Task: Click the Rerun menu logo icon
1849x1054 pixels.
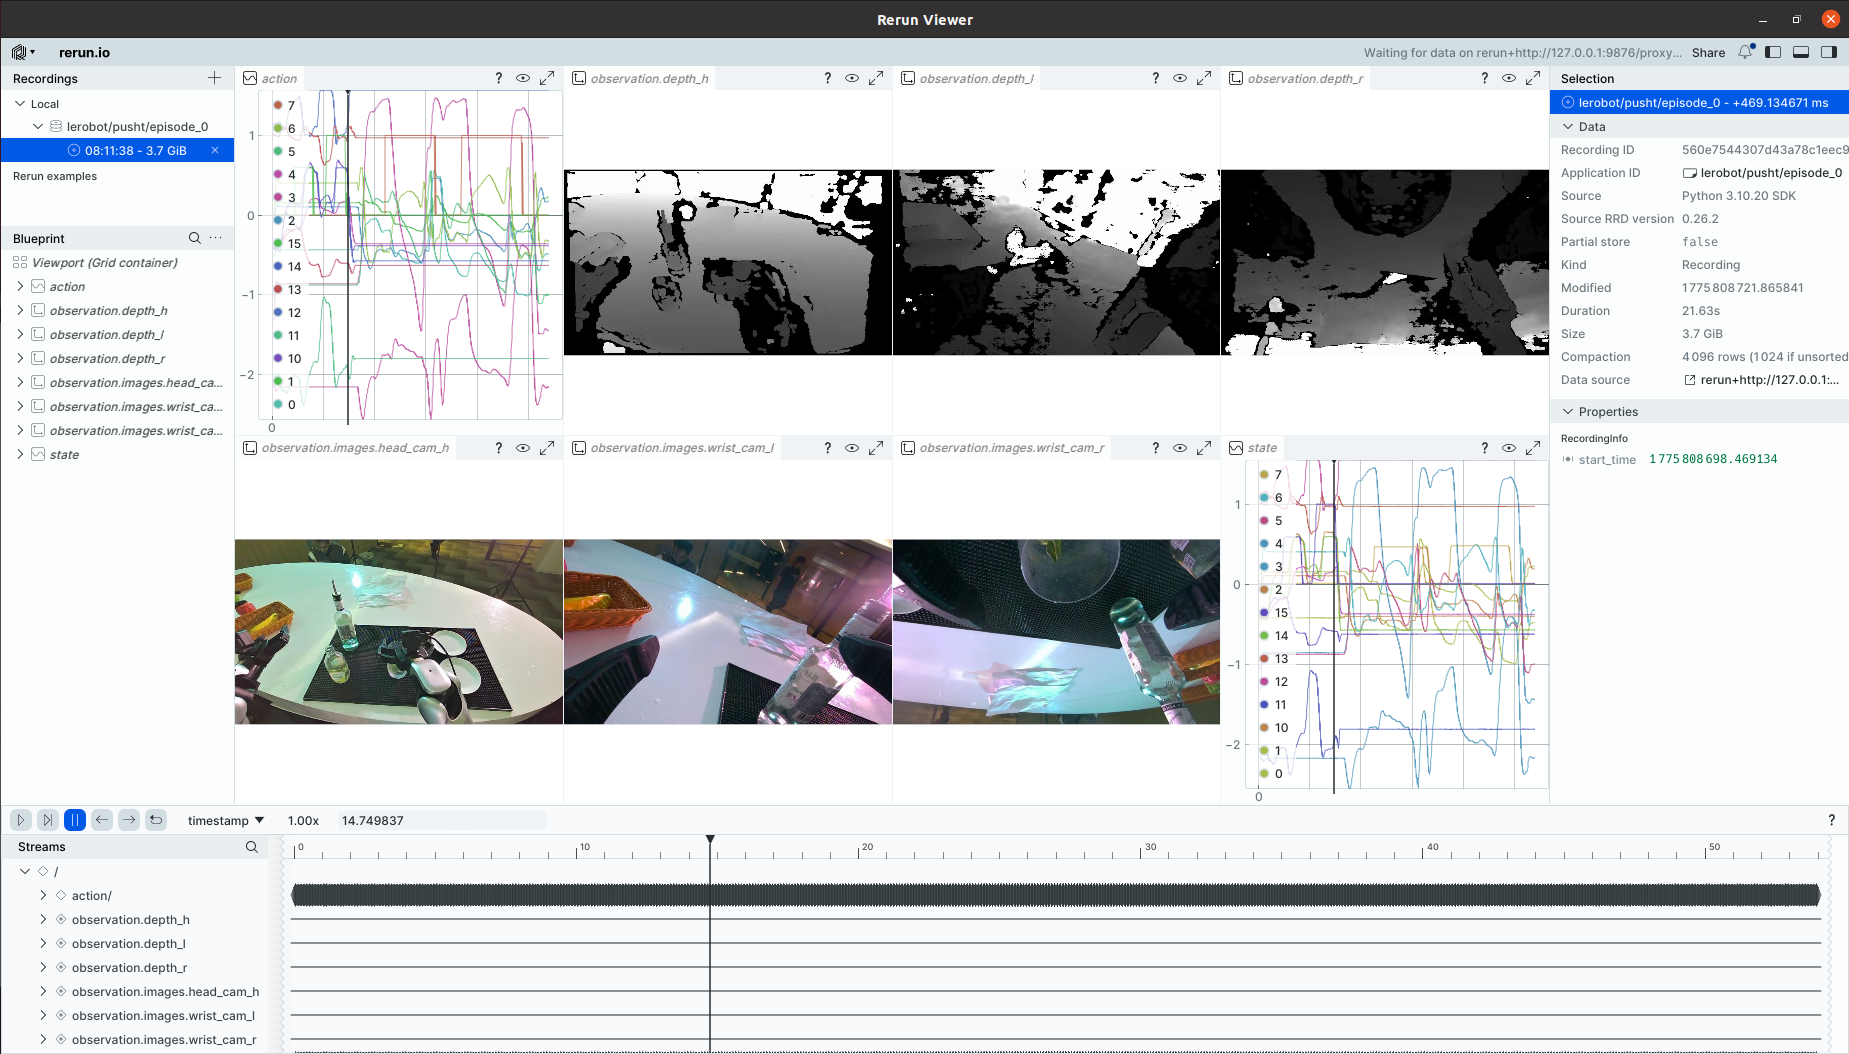Action: (19, 52)
